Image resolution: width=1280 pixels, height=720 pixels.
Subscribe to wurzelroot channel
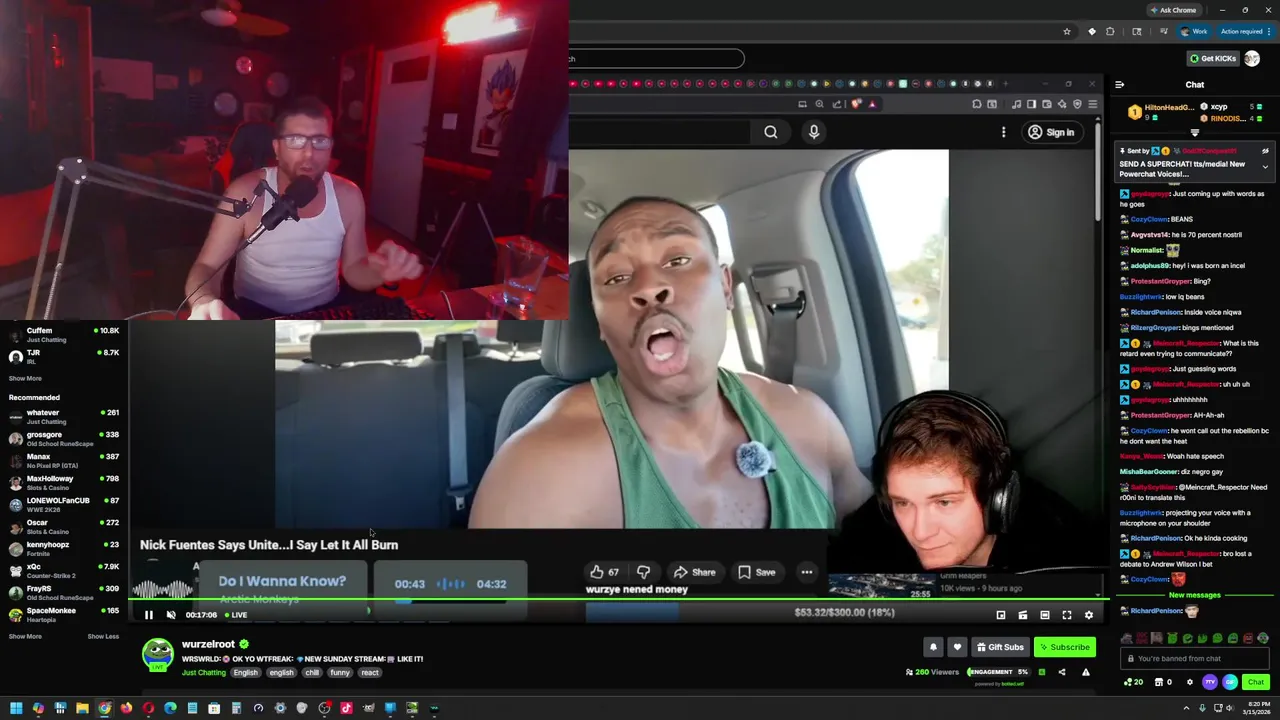pos(1064,647)
